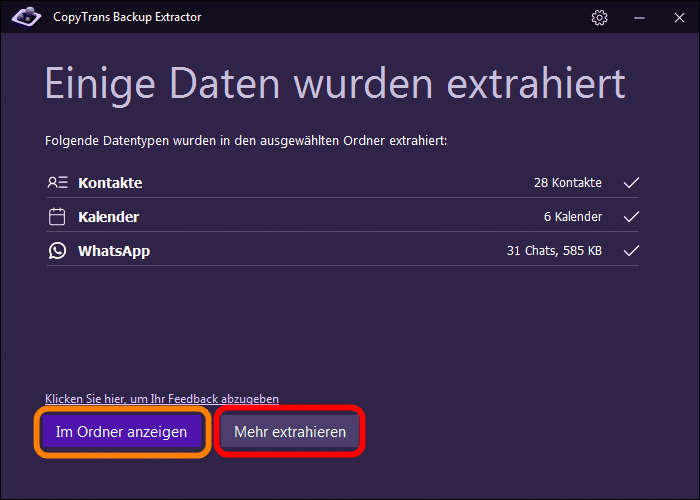Click the heading 'Einige Daten wurden extrahiert'
This screenshot has width=700, height=500.
pos(335,84)
